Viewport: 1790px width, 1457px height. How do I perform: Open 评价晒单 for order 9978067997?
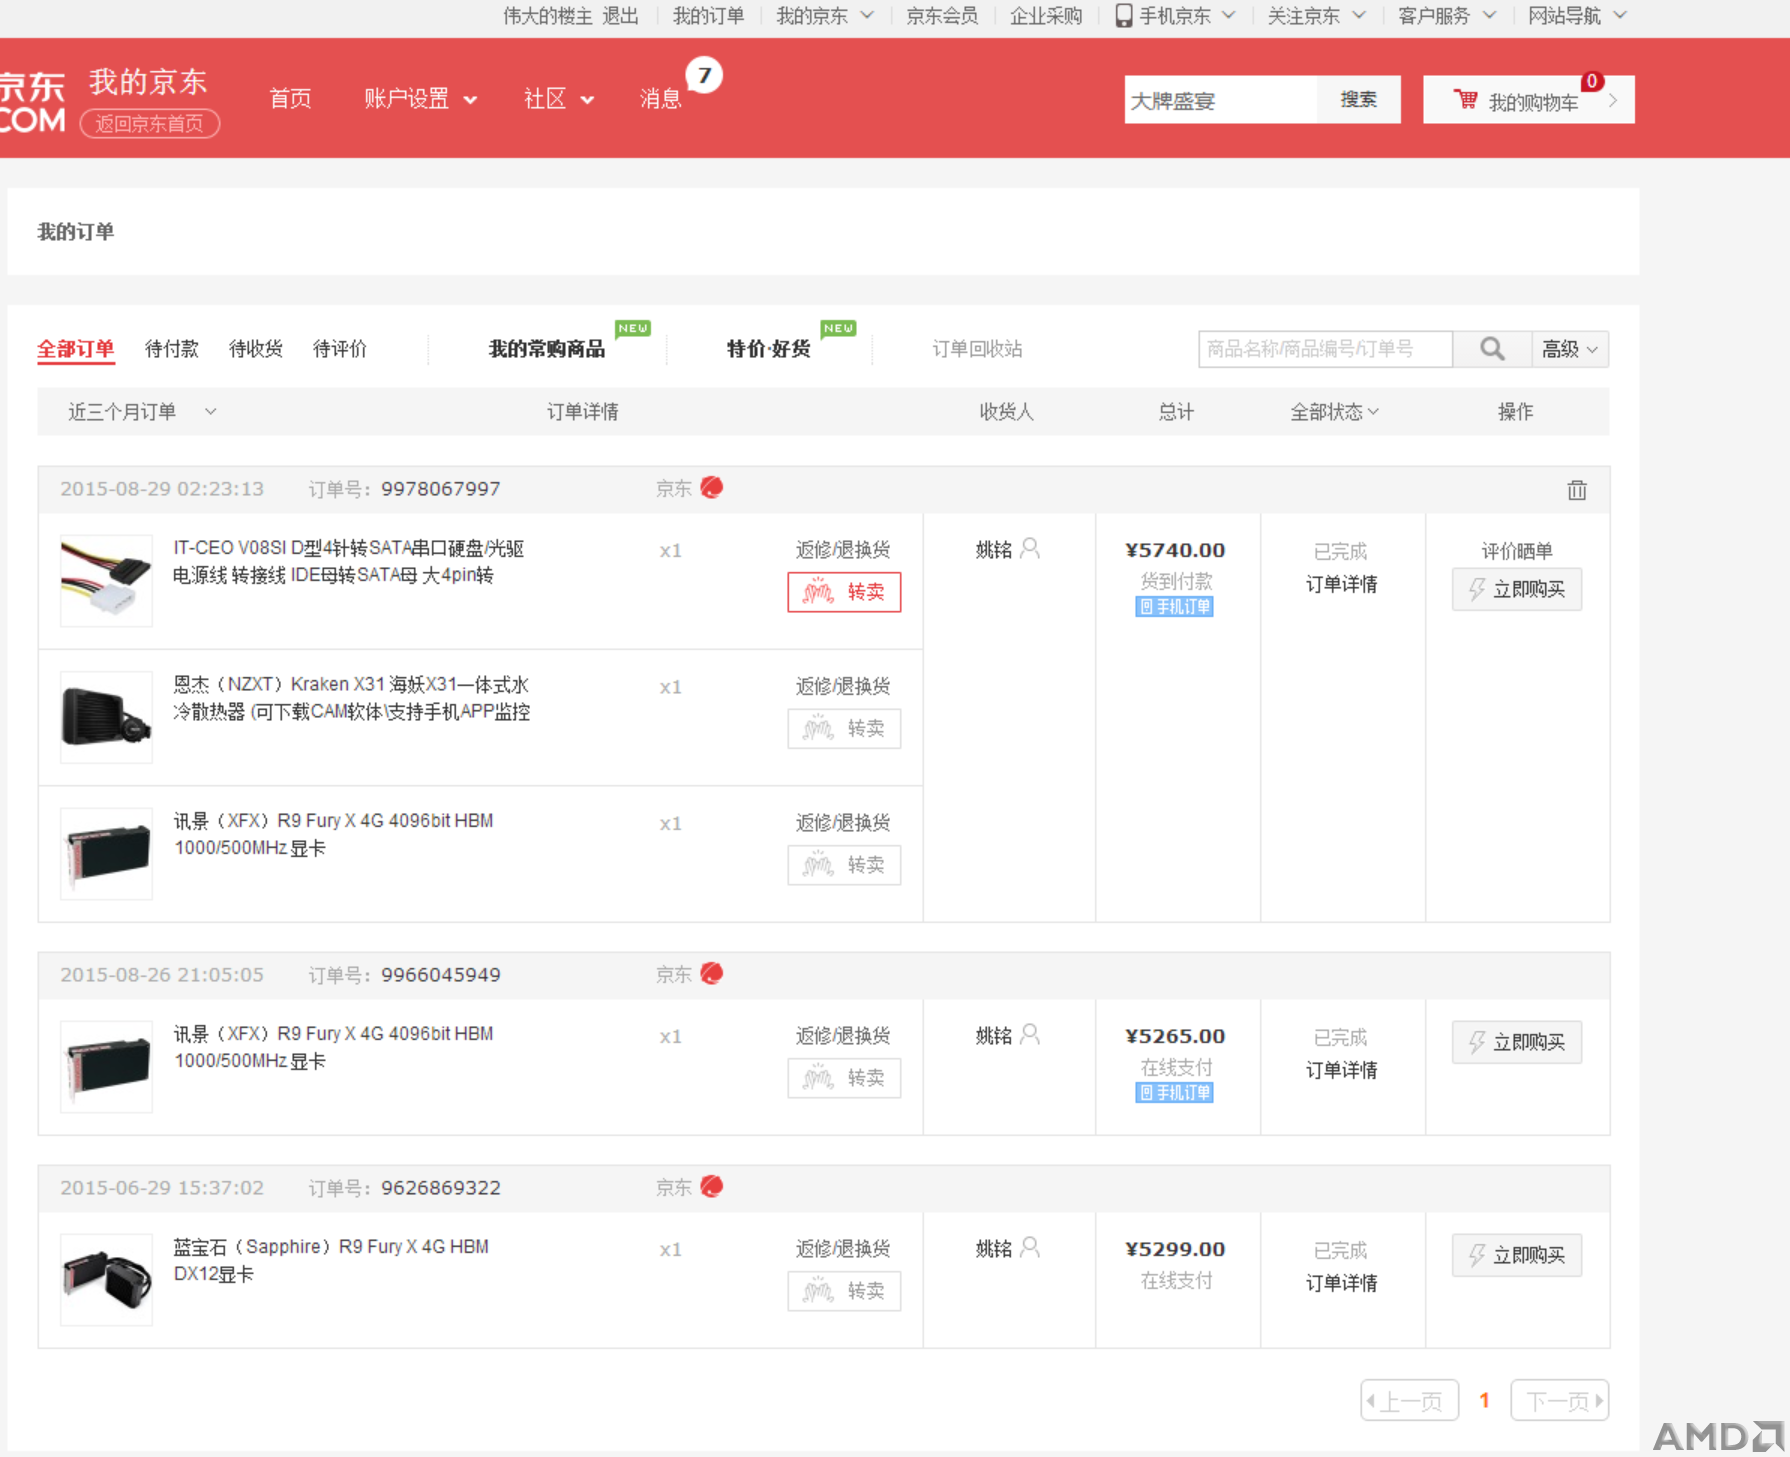coord(1517,551)
